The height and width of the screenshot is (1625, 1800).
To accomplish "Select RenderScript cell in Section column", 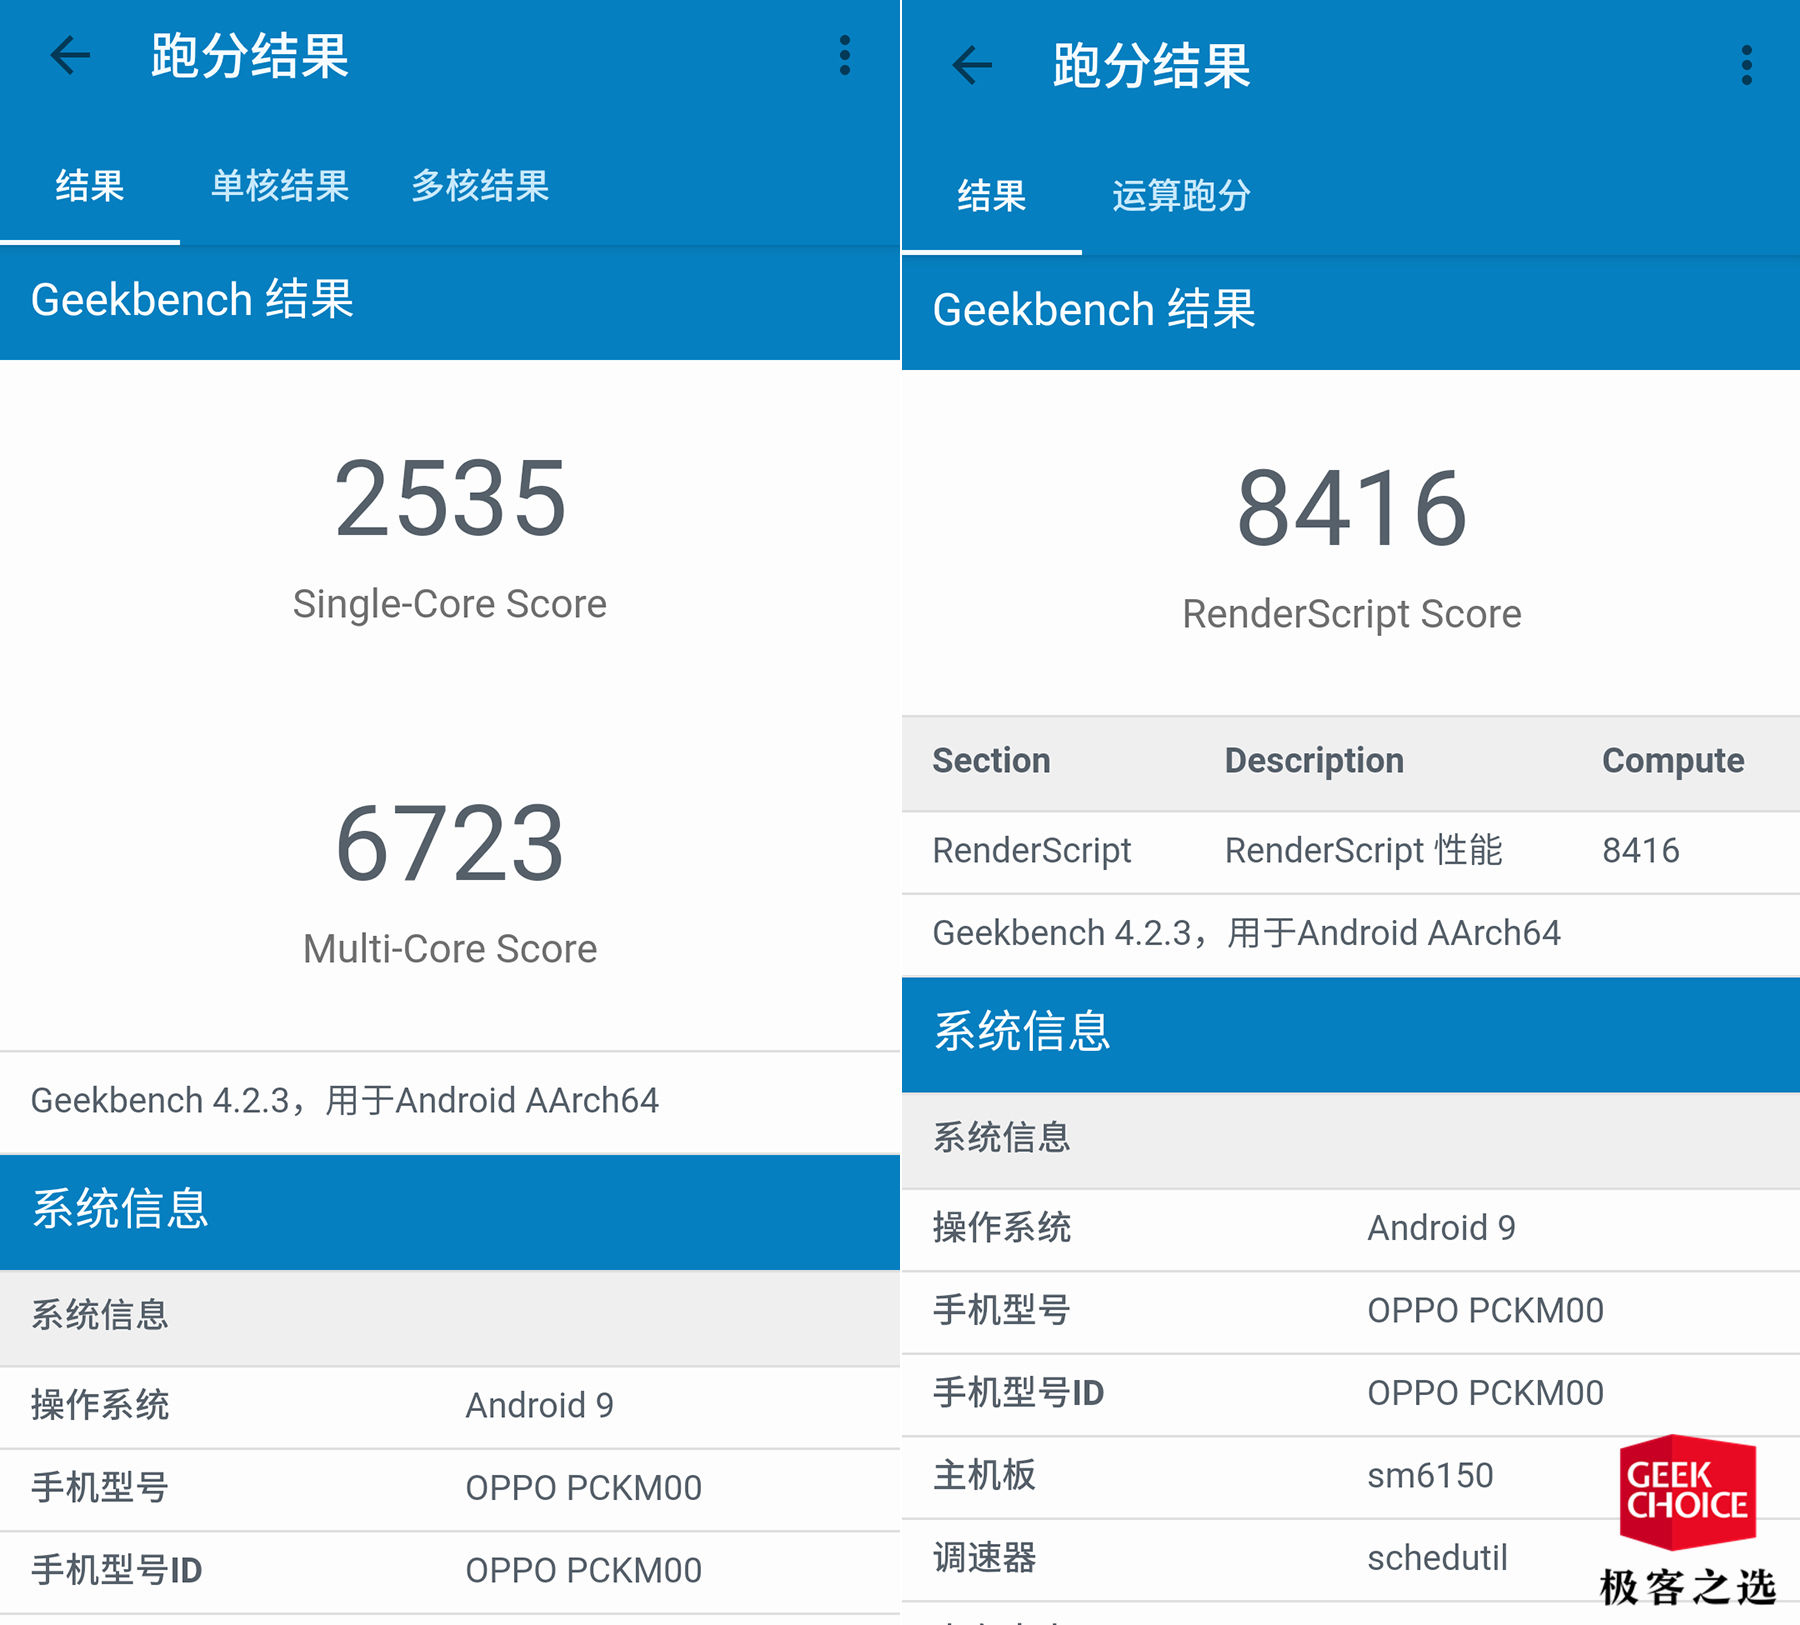I will coord(1032,851).
